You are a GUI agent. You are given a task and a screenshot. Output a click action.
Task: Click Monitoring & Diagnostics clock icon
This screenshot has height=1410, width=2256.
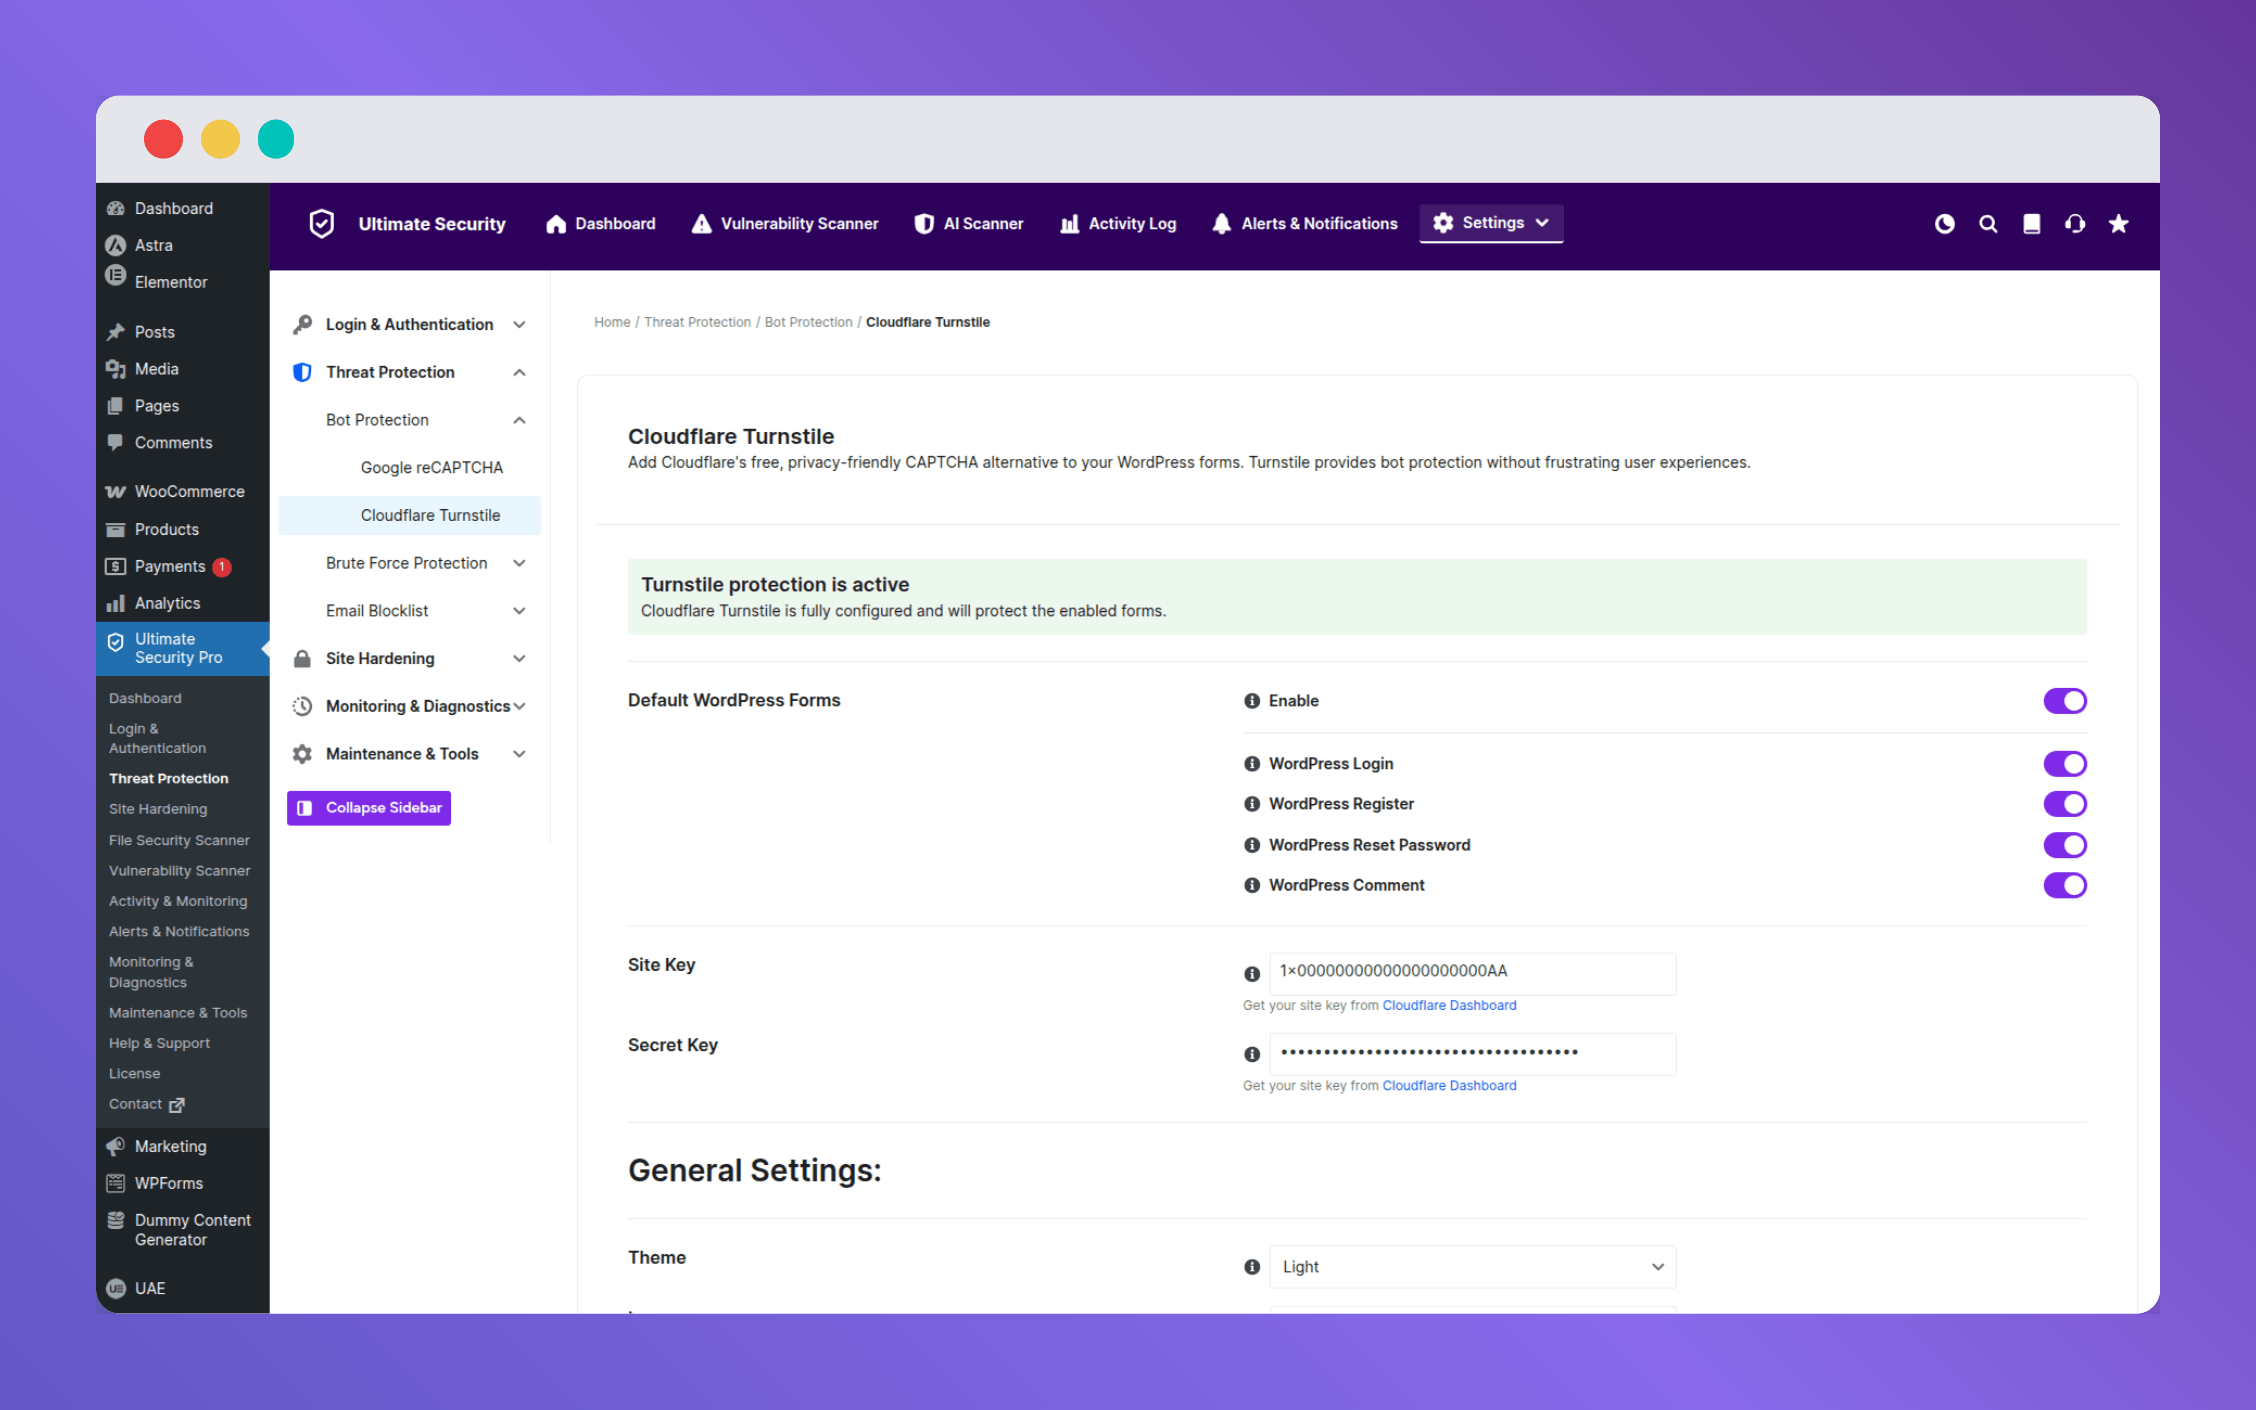pyautogui.click(x=302, y=706)
